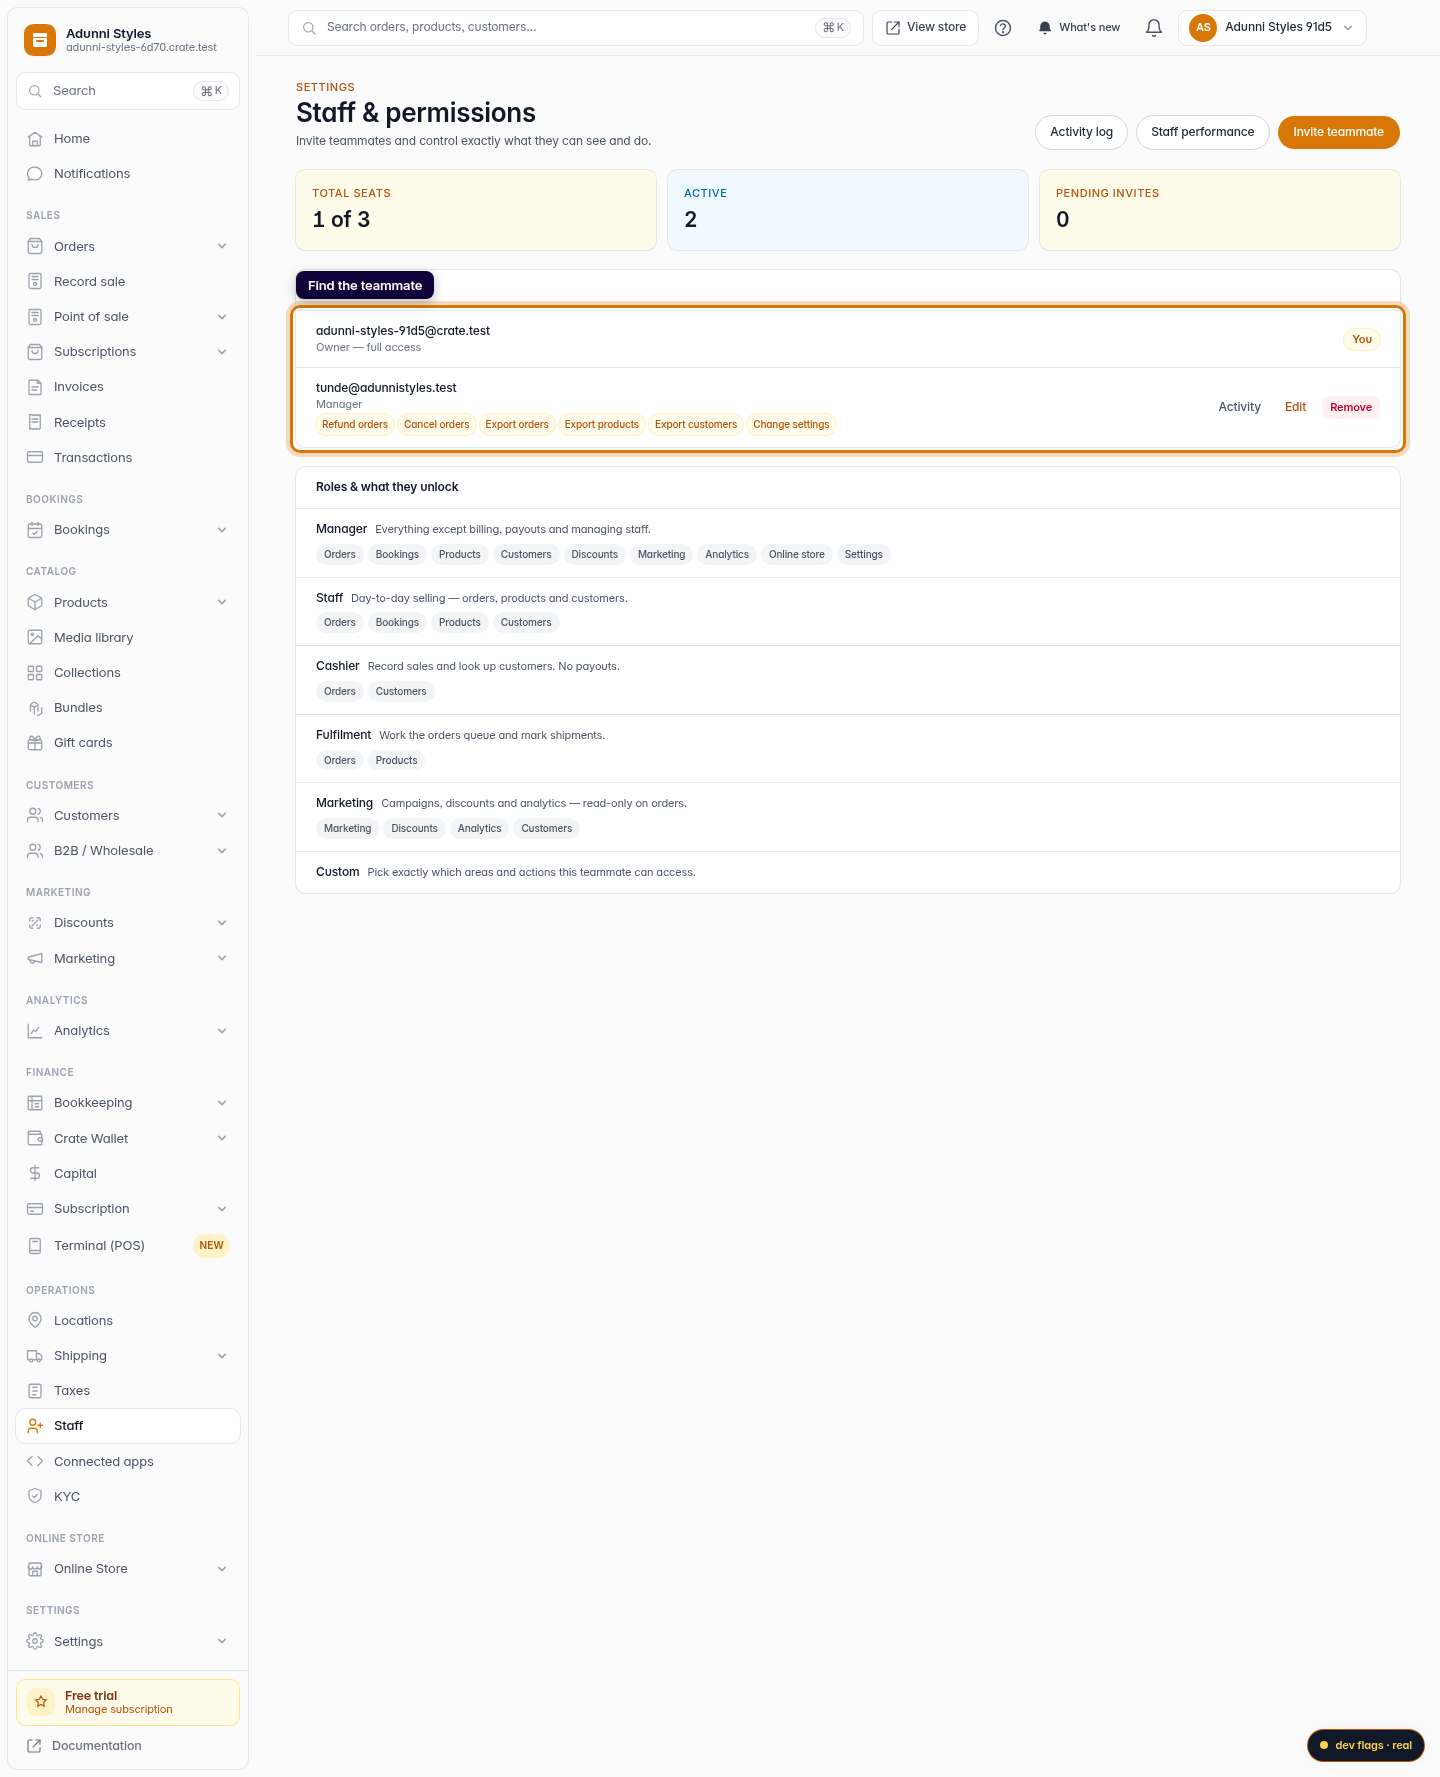Click the Bundles icon

[35, 708]
